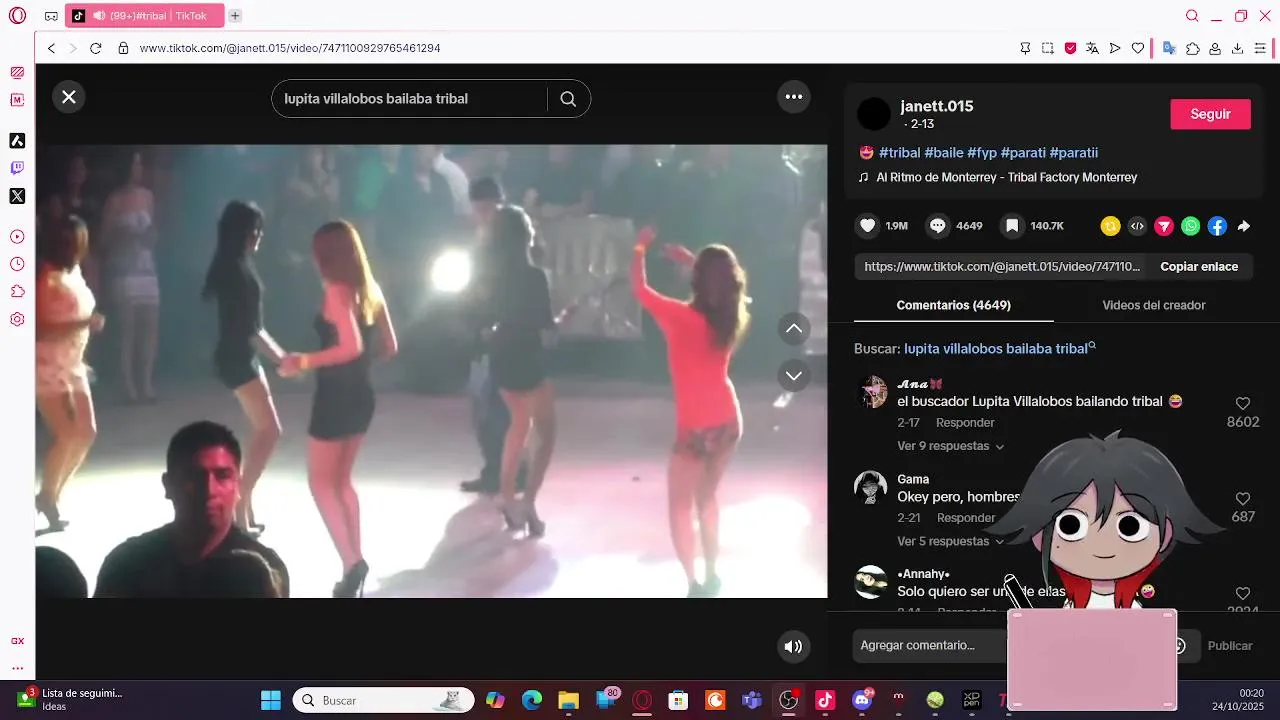Open a new tab with plus button

235,16
